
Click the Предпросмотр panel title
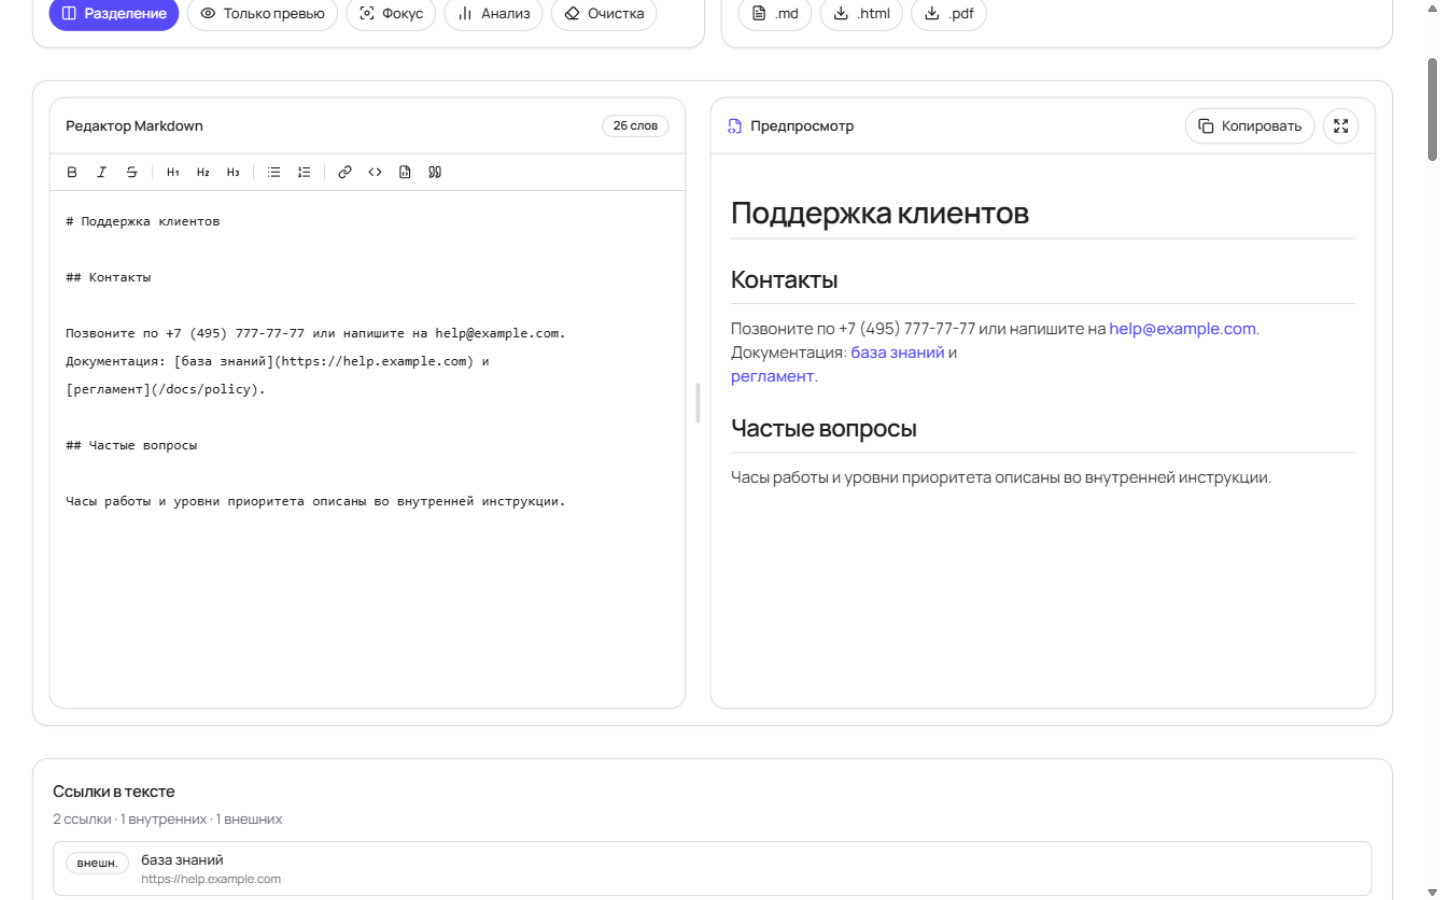(802, 126)
